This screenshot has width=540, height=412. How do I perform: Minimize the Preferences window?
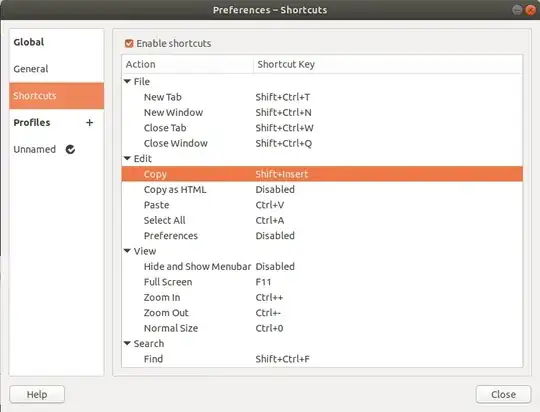point(517,10)
